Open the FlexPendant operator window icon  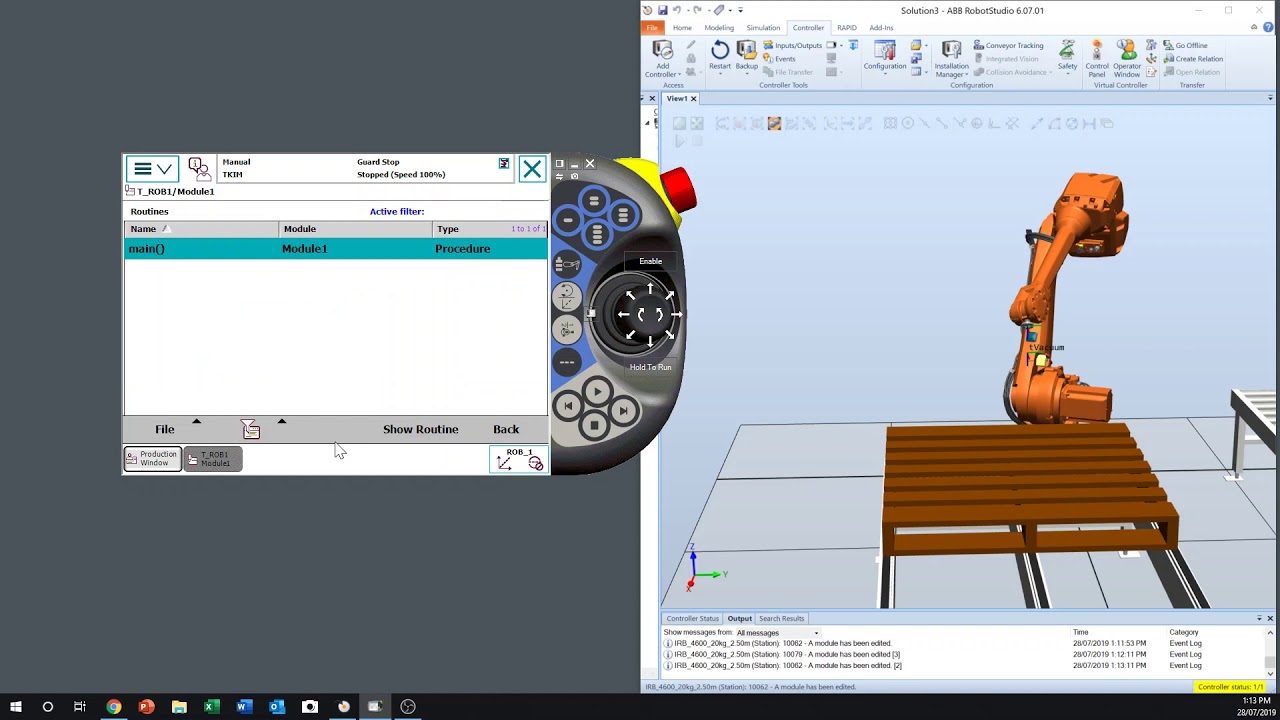199,168
